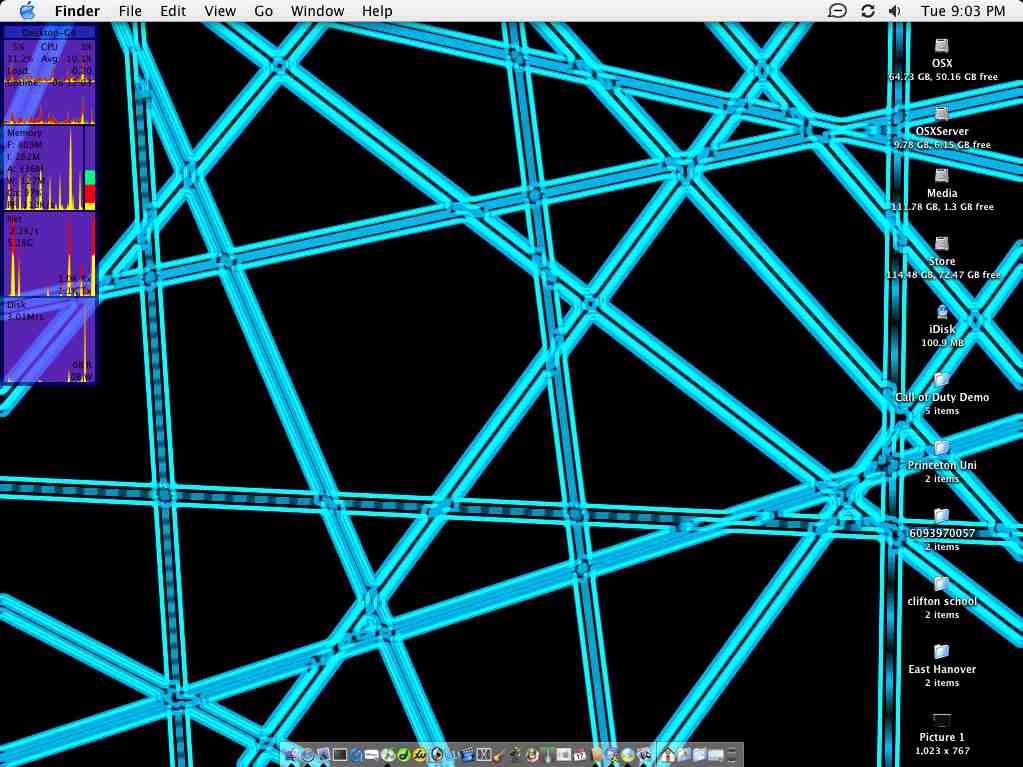Open Fireworks from the dock
1023x767 pixels.
tap(420, 755)
